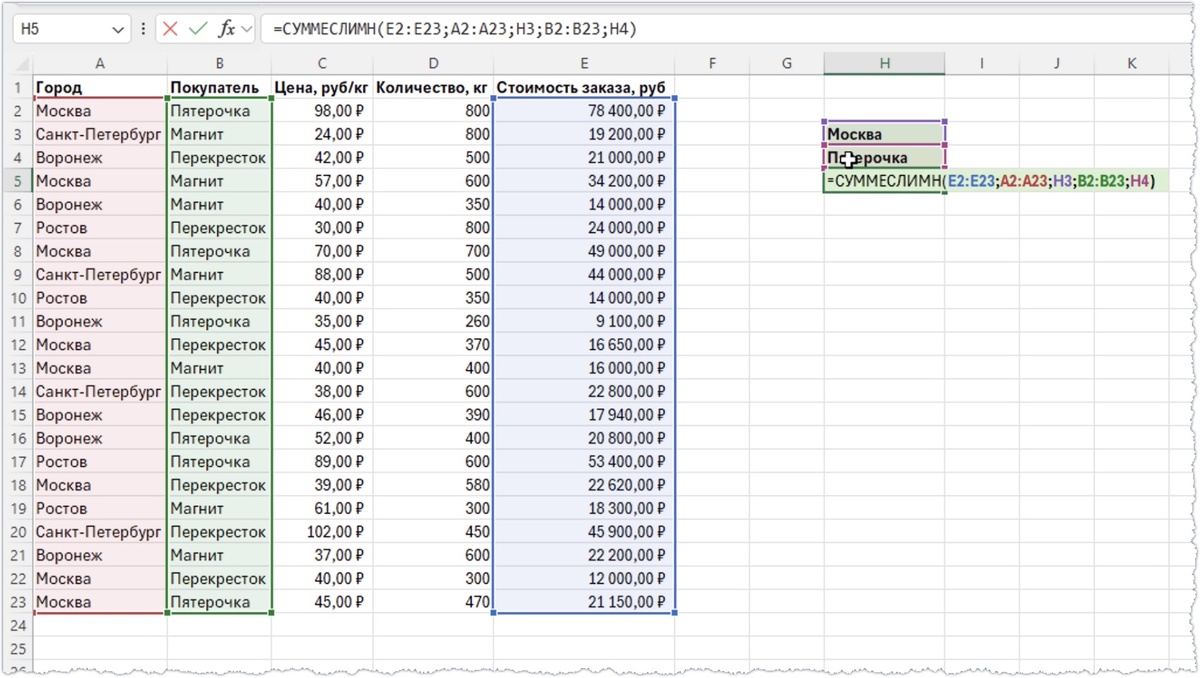Select Пятерочка in row 2
Screen dimensions: 1200x678
coord(219,111)
